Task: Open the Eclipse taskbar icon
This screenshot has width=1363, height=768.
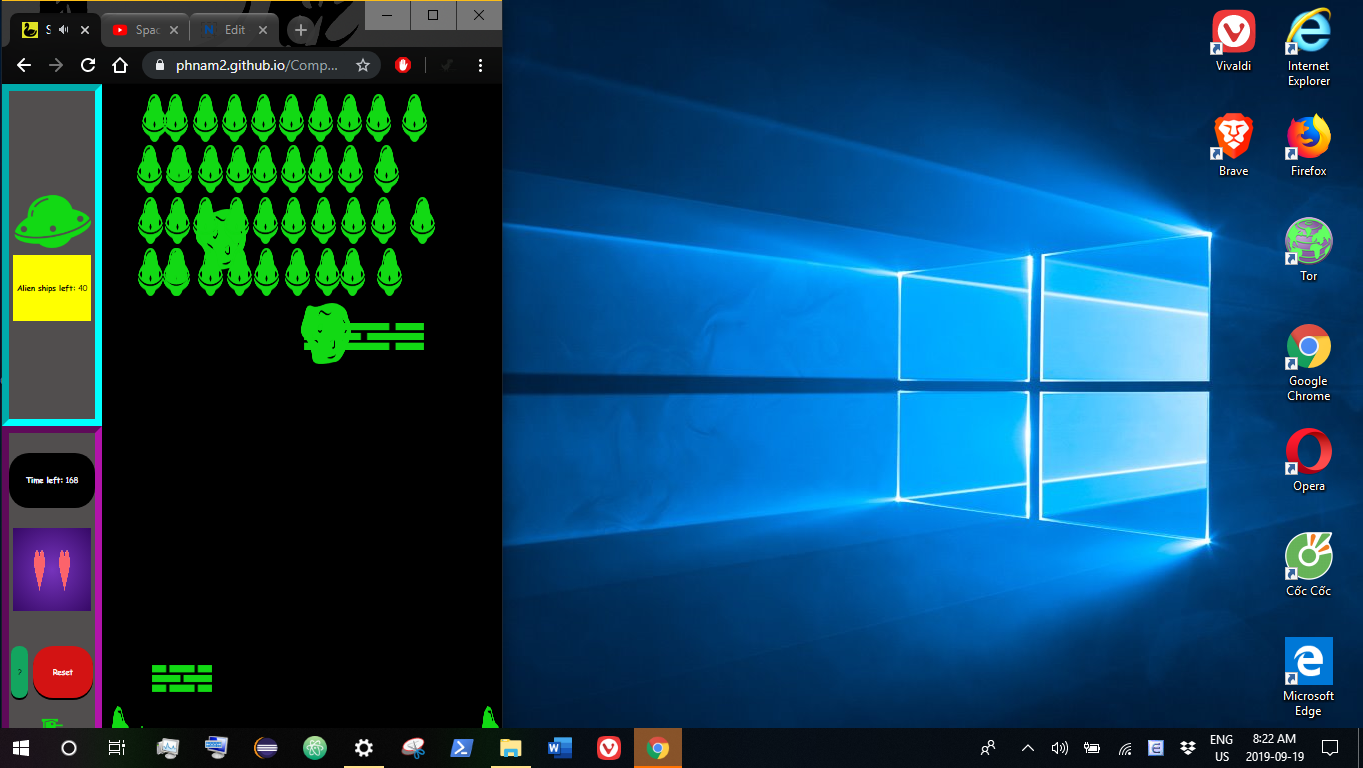Action: (x=266, y=748)
